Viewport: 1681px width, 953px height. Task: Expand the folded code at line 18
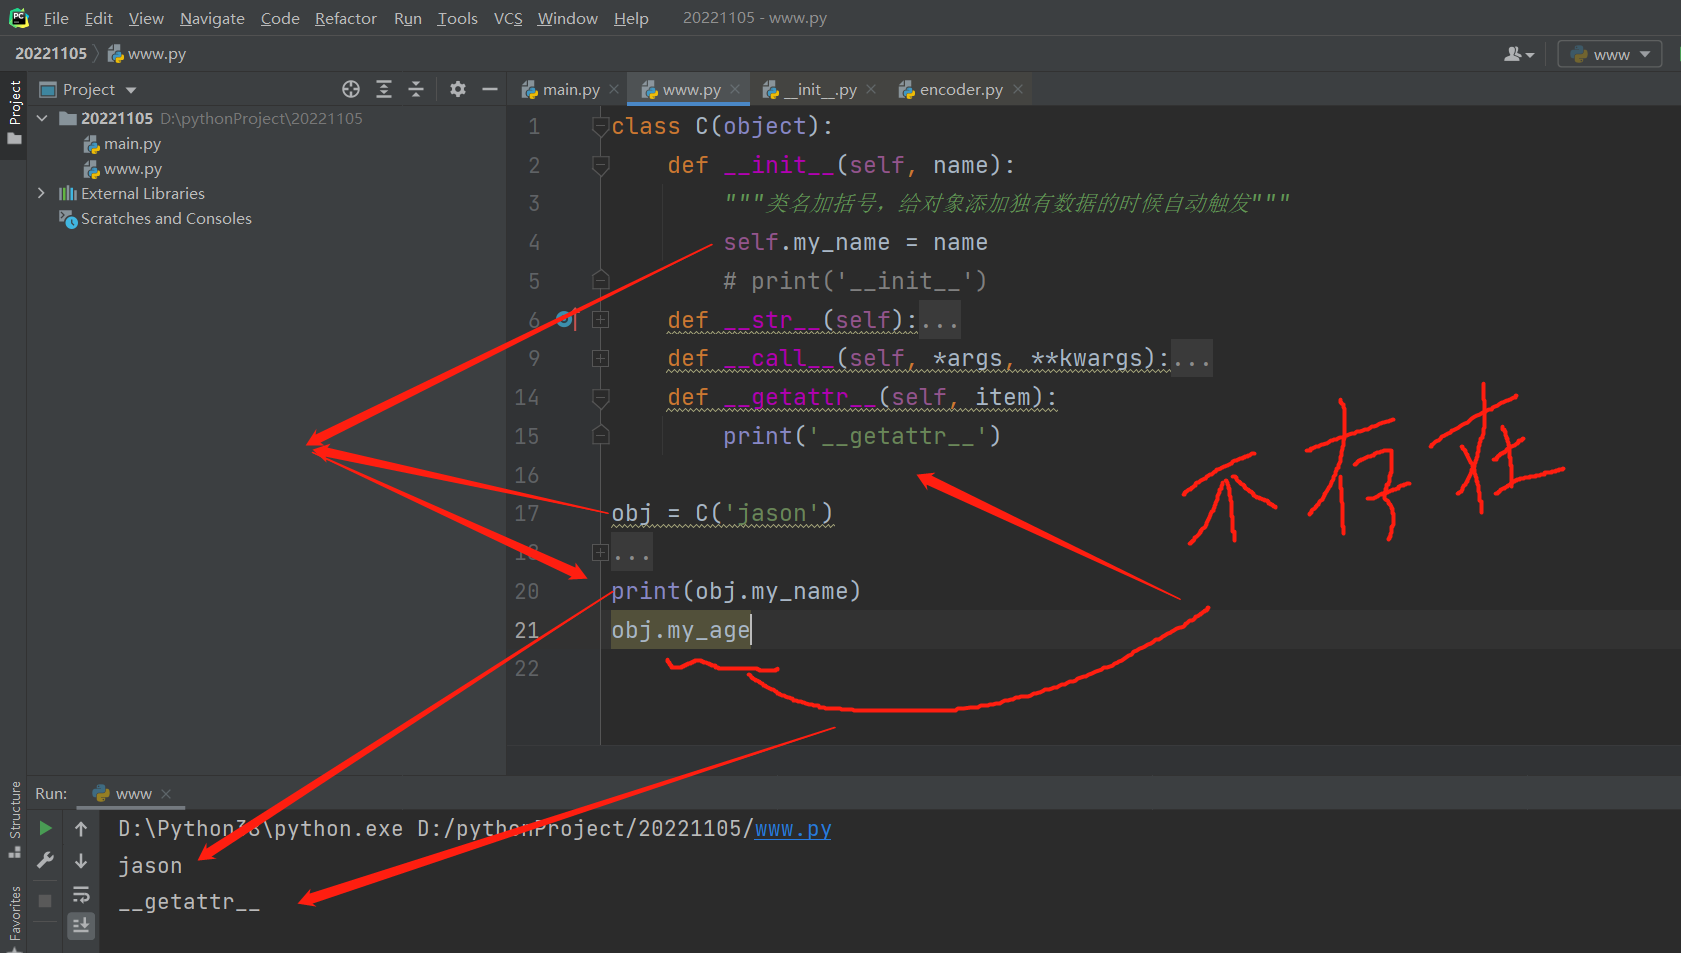click(601, 552)
